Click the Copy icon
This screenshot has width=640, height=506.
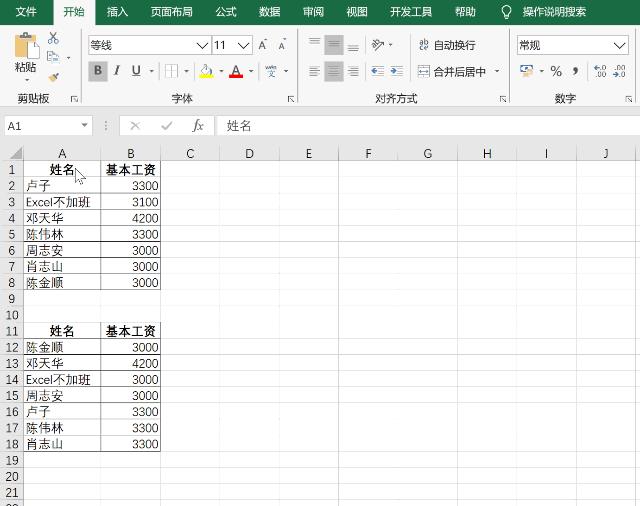[53, 57]
